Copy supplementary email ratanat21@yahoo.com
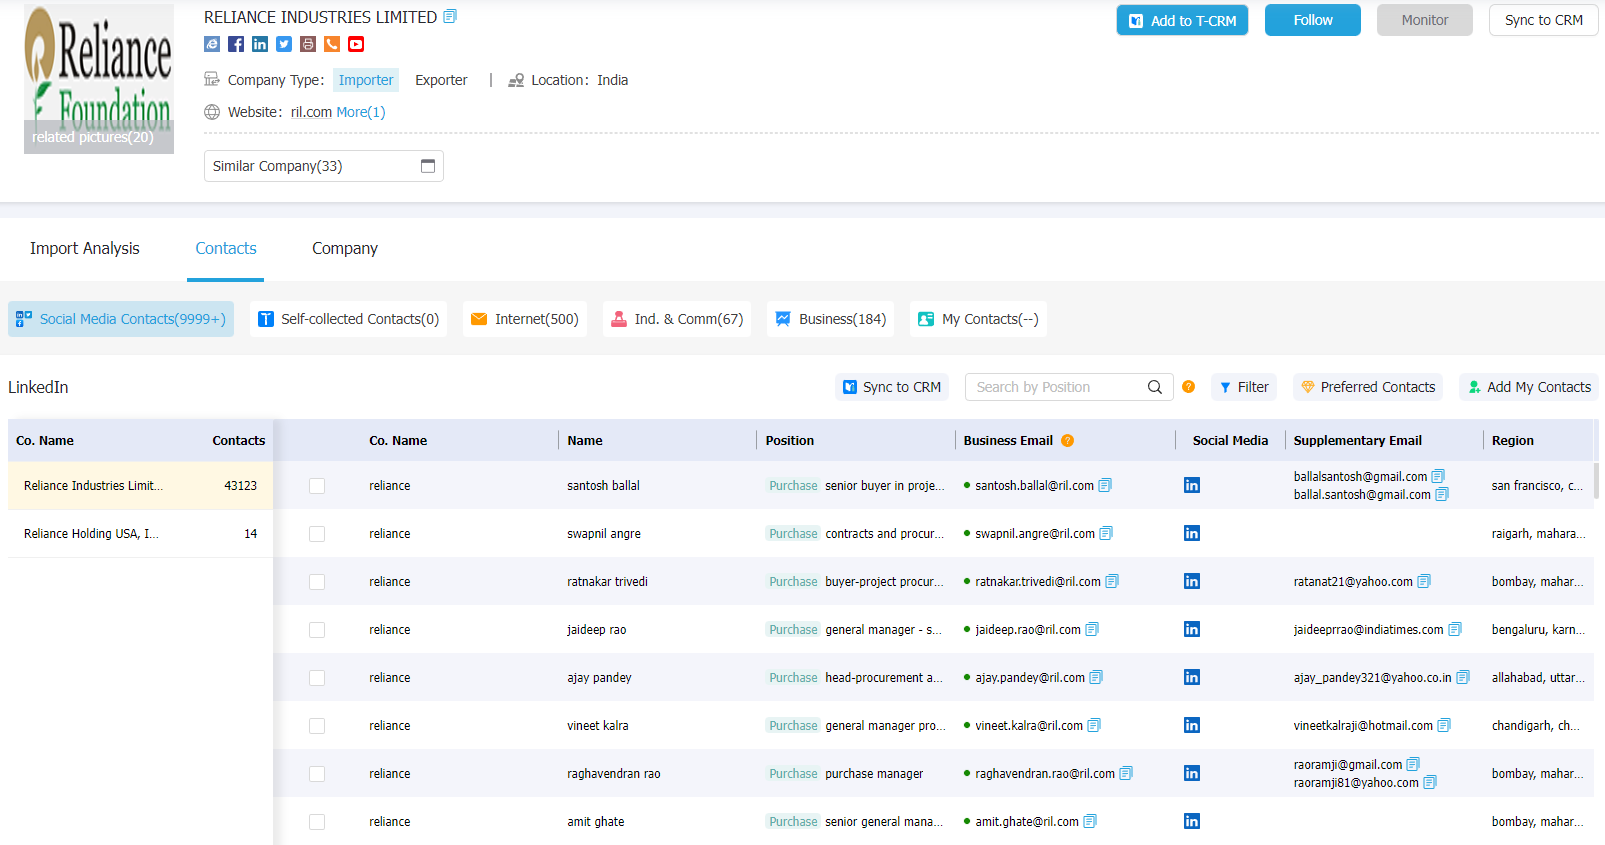 tap(1424, 581)
